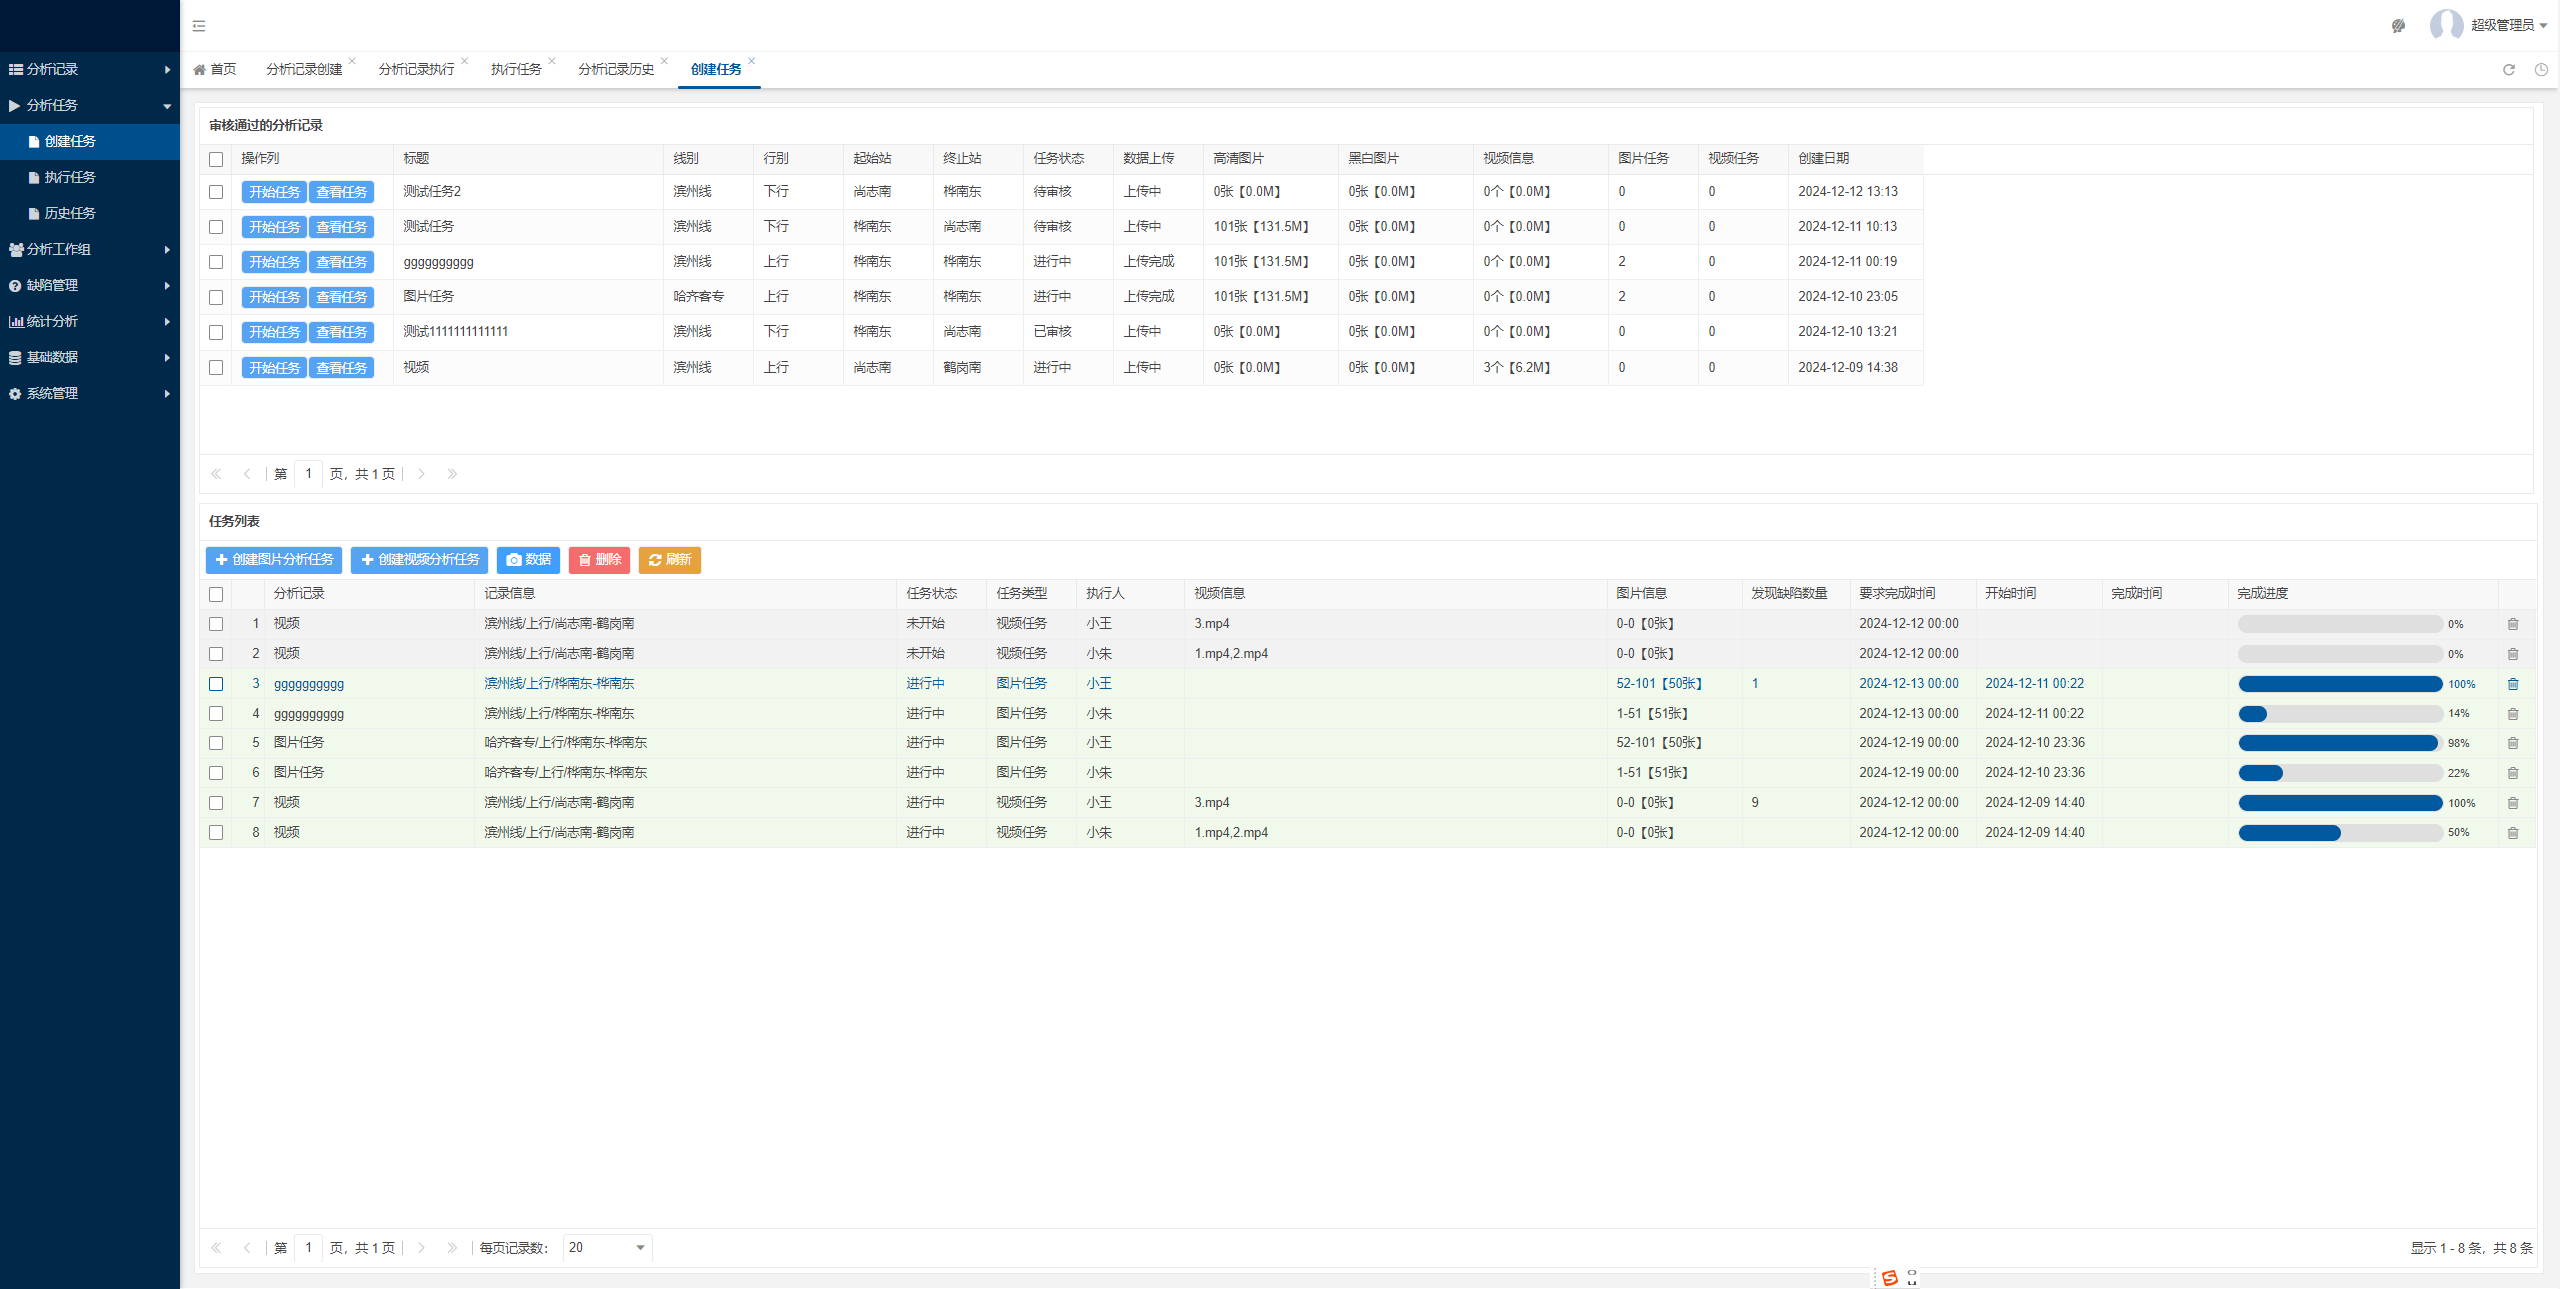Delete task row 6 via trash icon
Image resolution: width=2560 pixels, height=1289 pixels.
coord(2513,773)
